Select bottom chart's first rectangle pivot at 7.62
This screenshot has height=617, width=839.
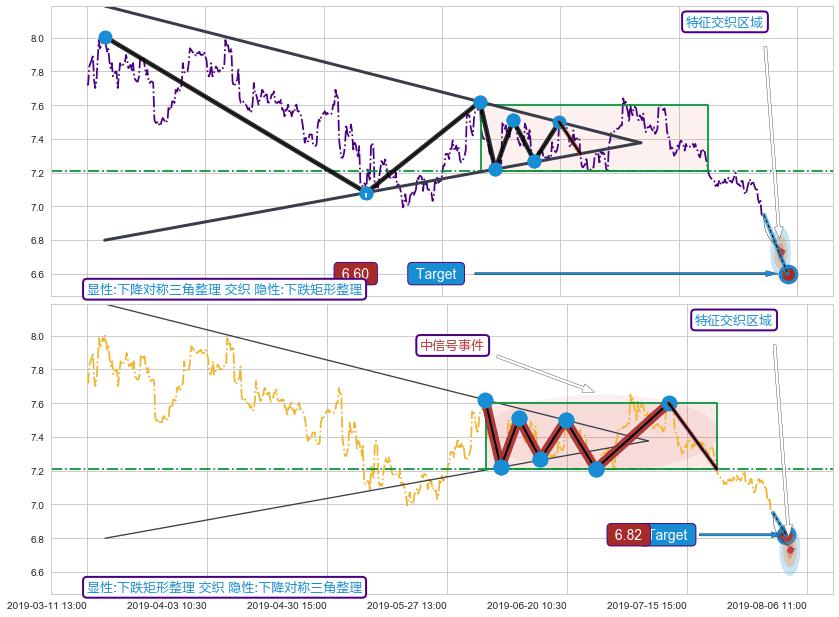click(486, 400)
